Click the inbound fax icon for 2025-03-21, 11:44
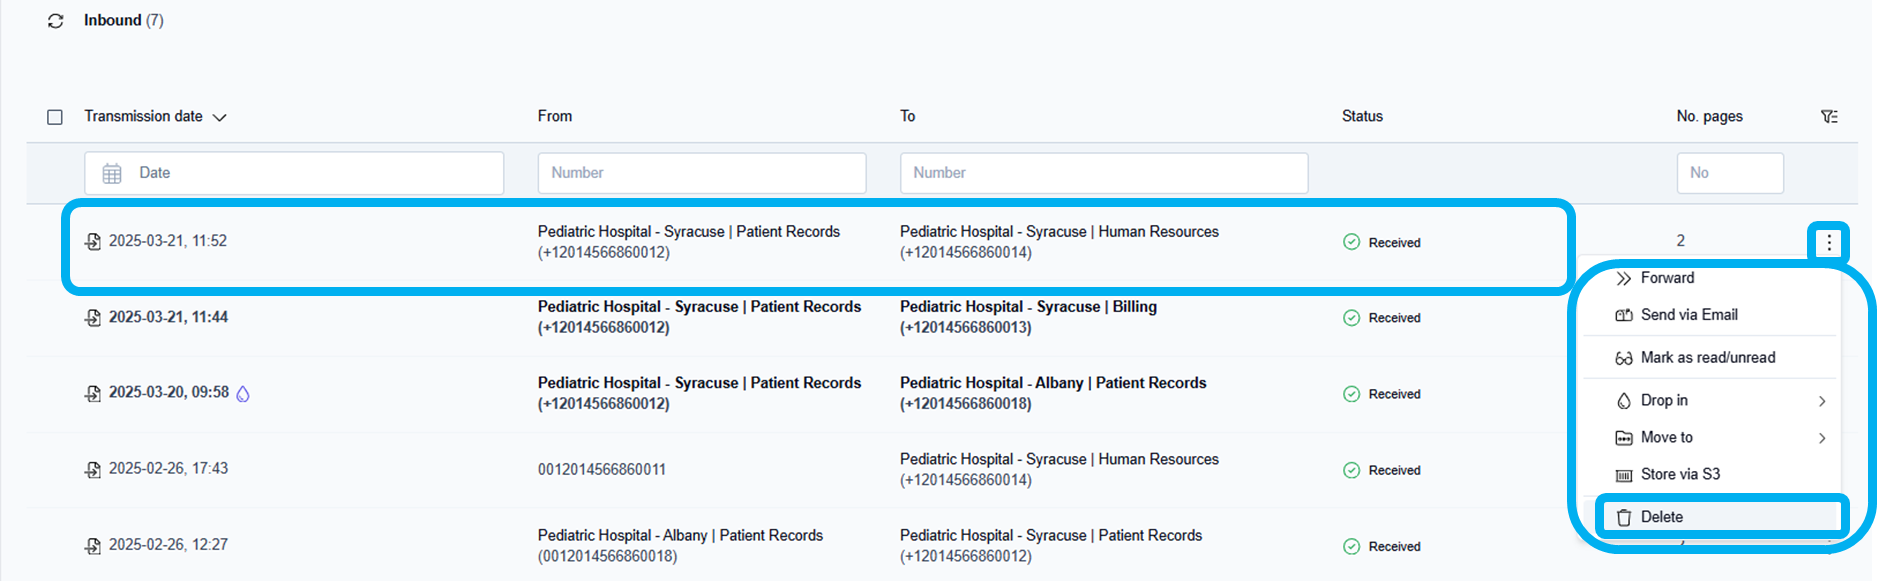 tap(93, 318)
